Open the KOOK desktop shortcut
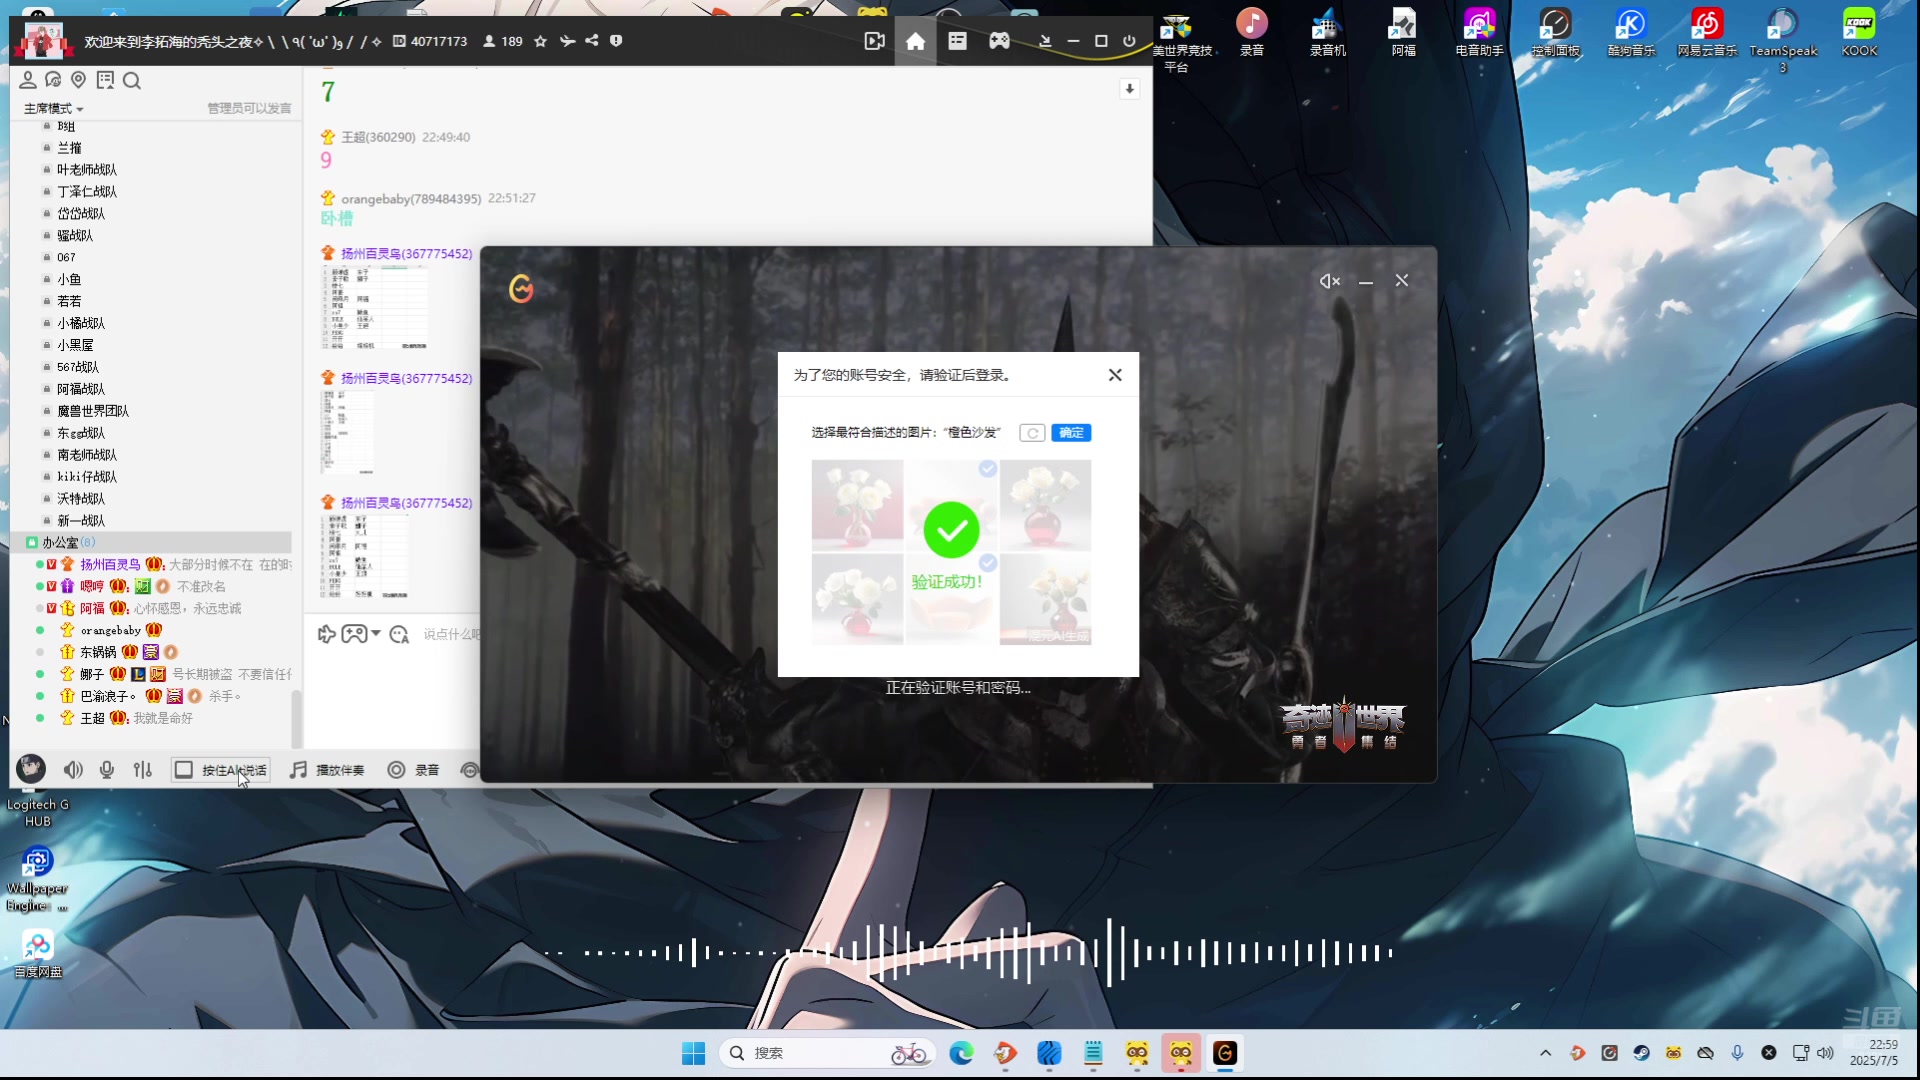The height and width of the screenshot is (1080, 1920). tap(1859, 31)
